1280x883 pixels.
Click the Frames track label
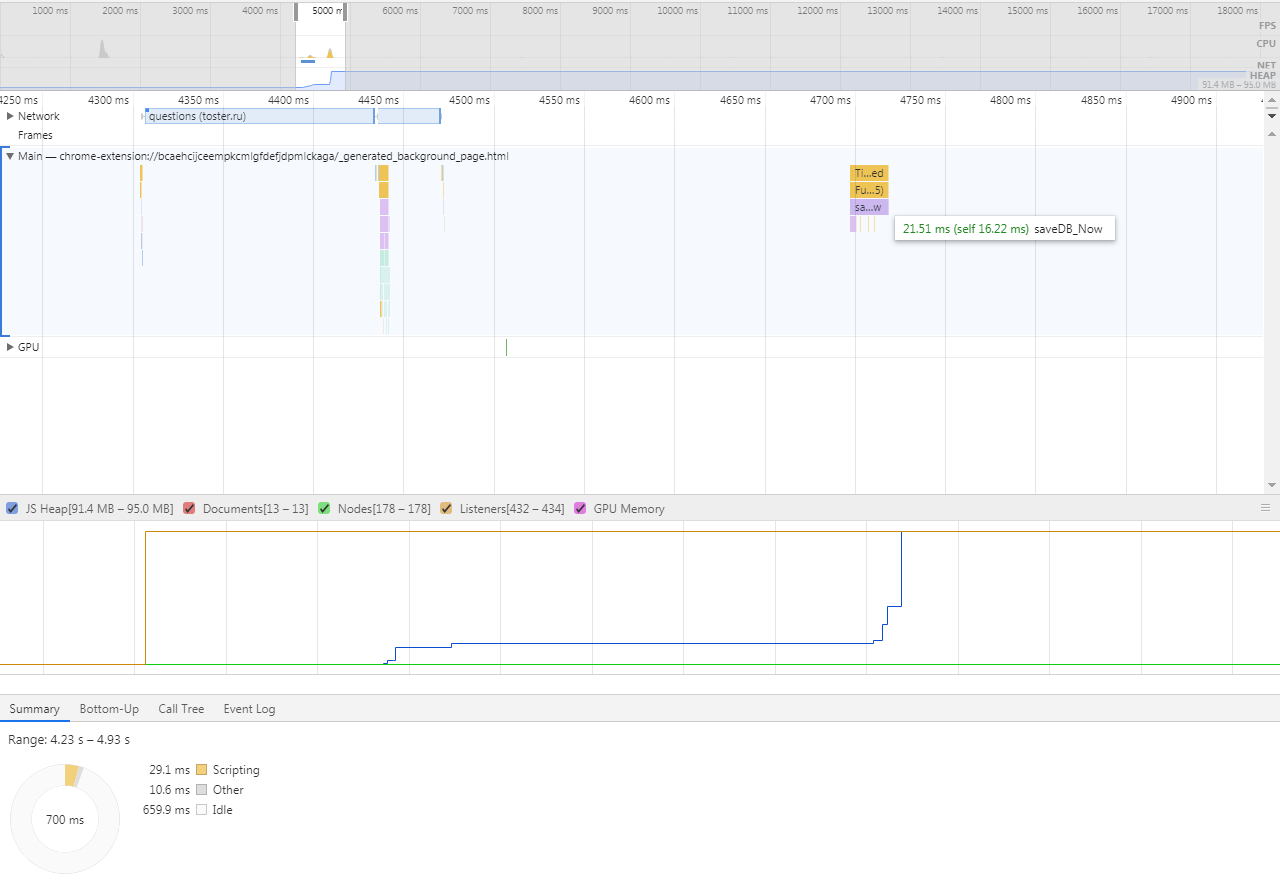[x=35, y=135]
